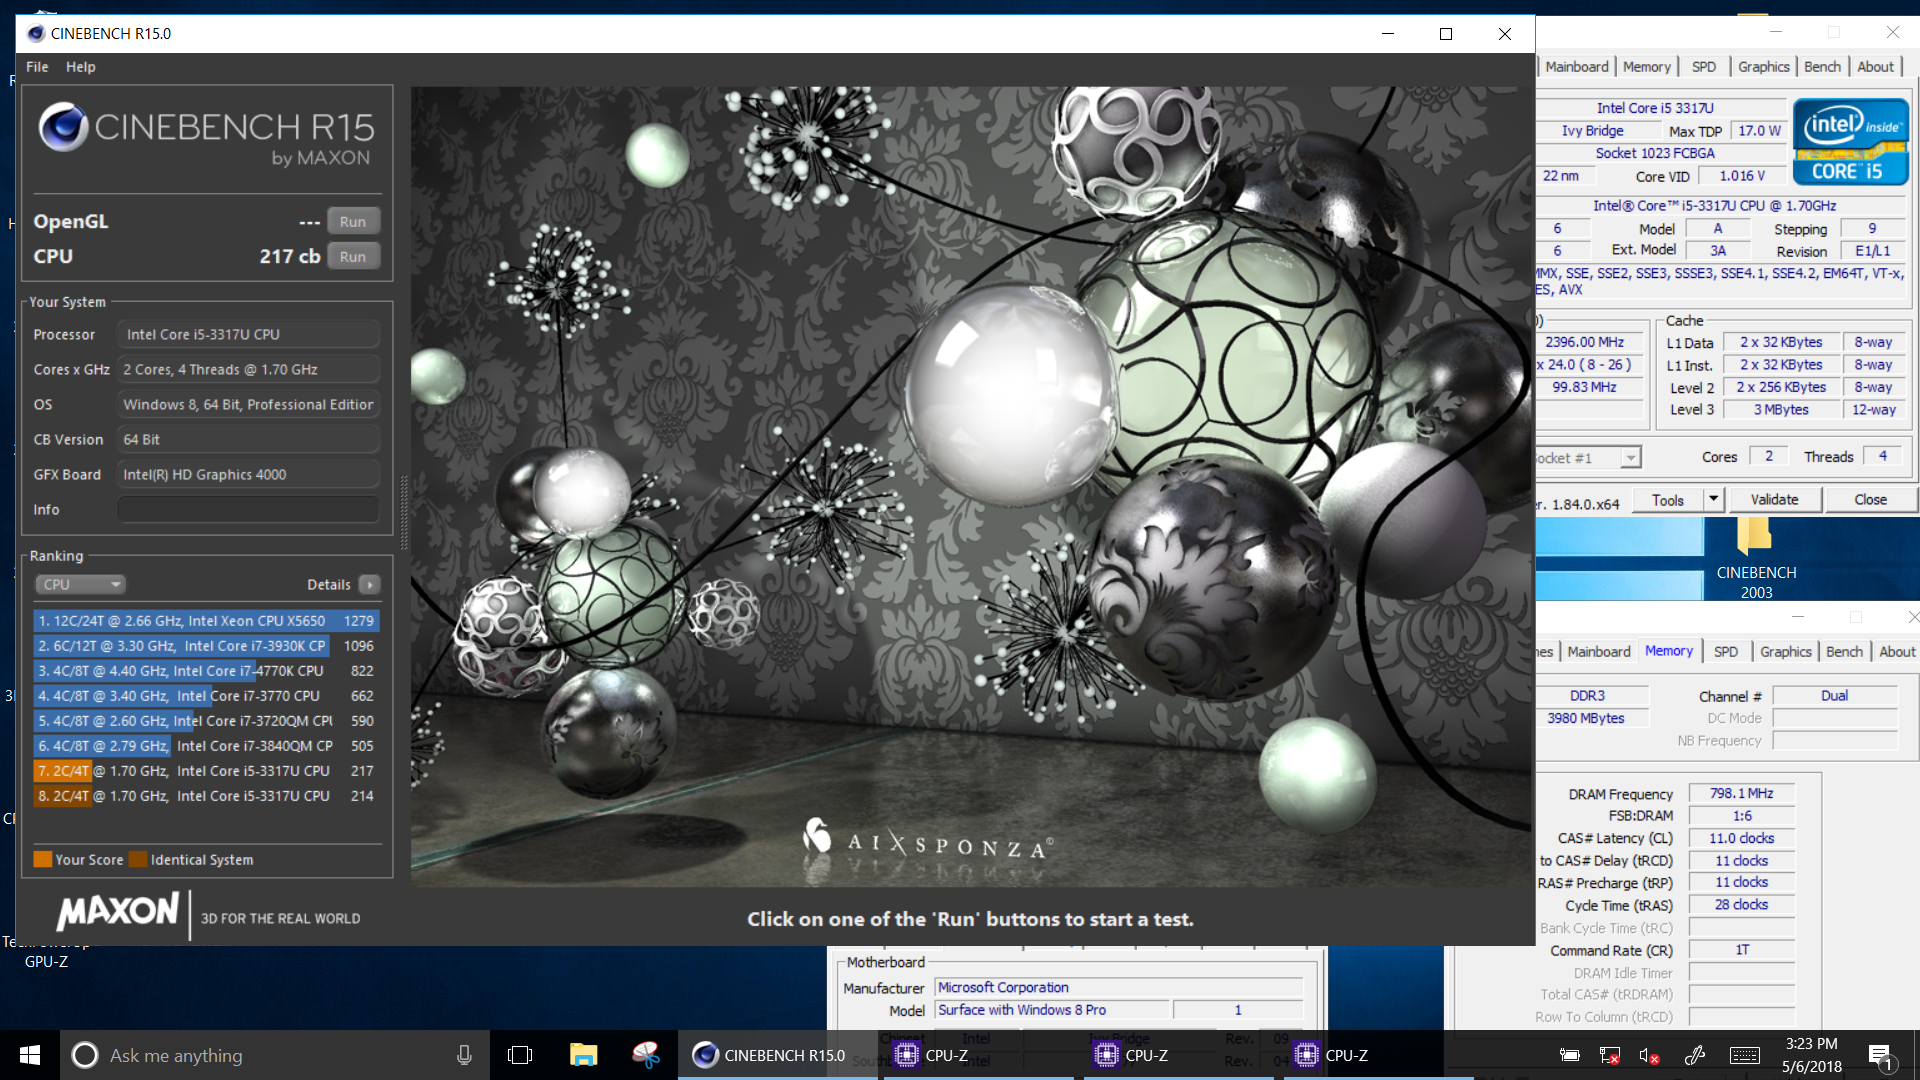Click the Cinebench title bar app icon

pos(36,33)
